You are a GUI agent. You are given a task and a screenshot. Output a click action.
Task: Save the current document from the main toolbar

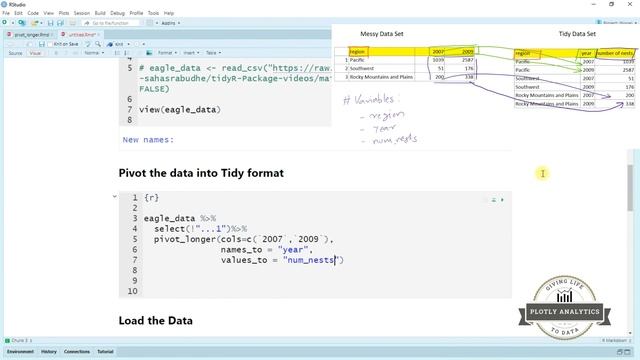tap(51, 23)
